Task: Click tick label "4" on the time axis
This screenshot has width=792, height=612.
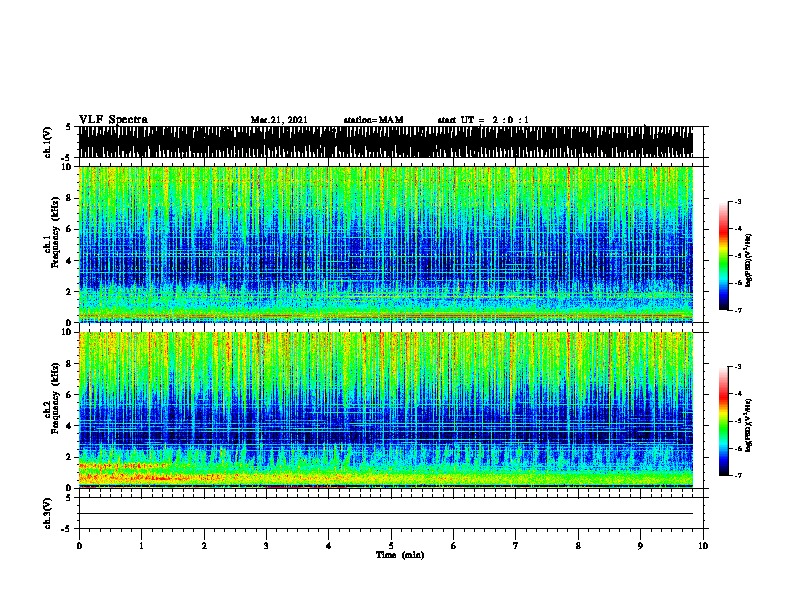Action: 328,546
